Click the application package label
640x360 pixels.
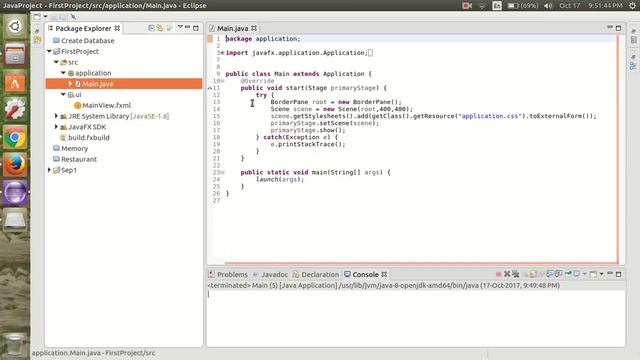(93, 73)
